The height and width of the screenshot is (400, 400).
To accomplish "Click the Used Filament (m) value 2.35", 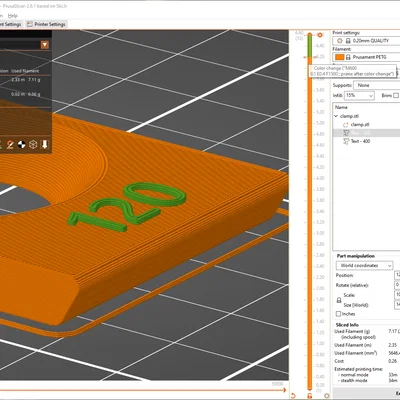I will [393, 345].
